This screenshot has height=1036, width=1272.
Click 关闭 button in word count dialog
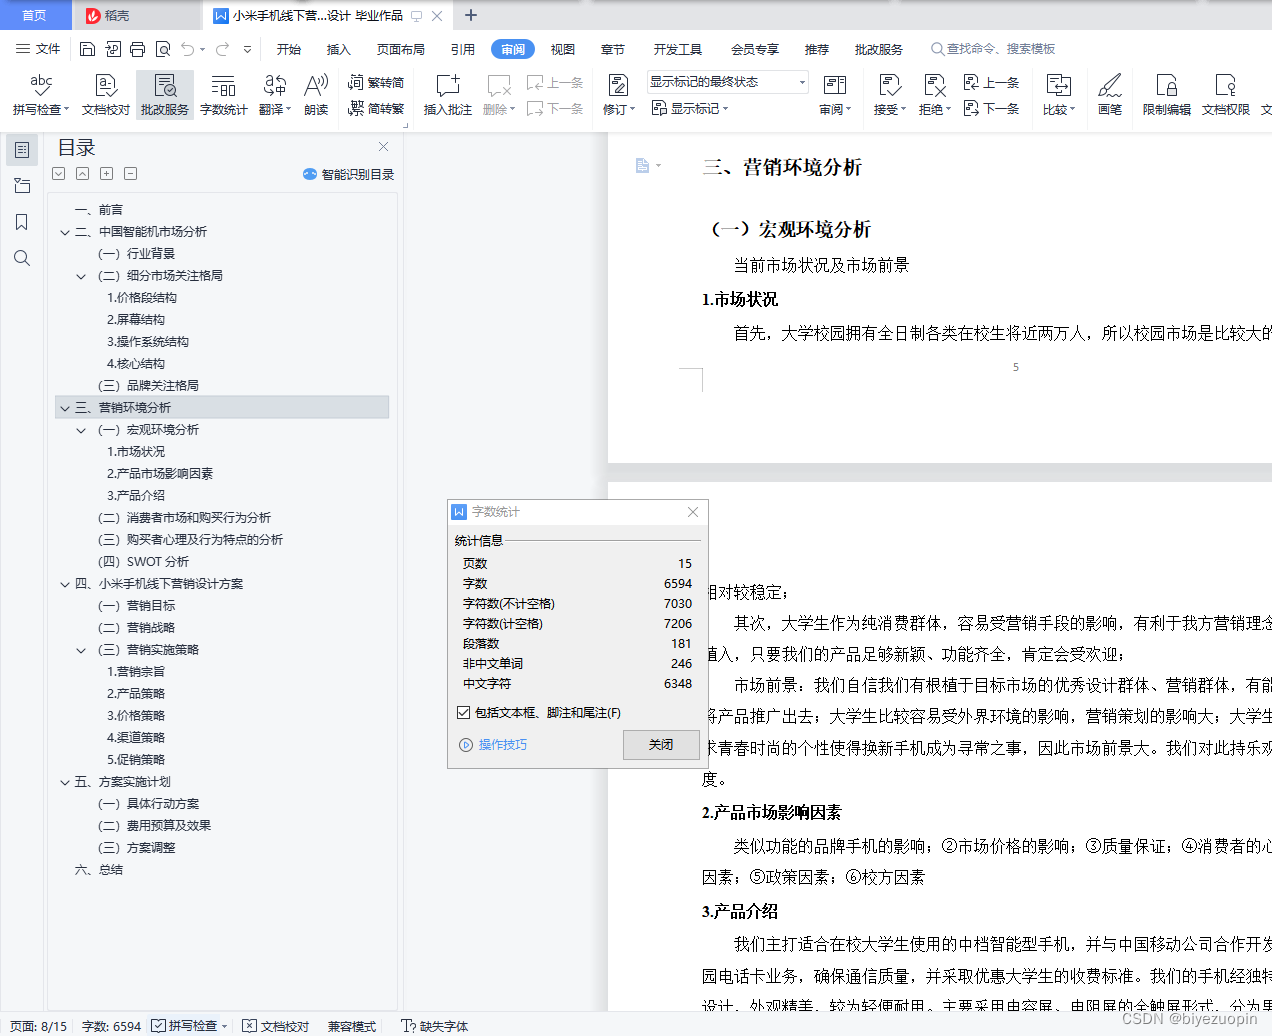tap(661, 745)
